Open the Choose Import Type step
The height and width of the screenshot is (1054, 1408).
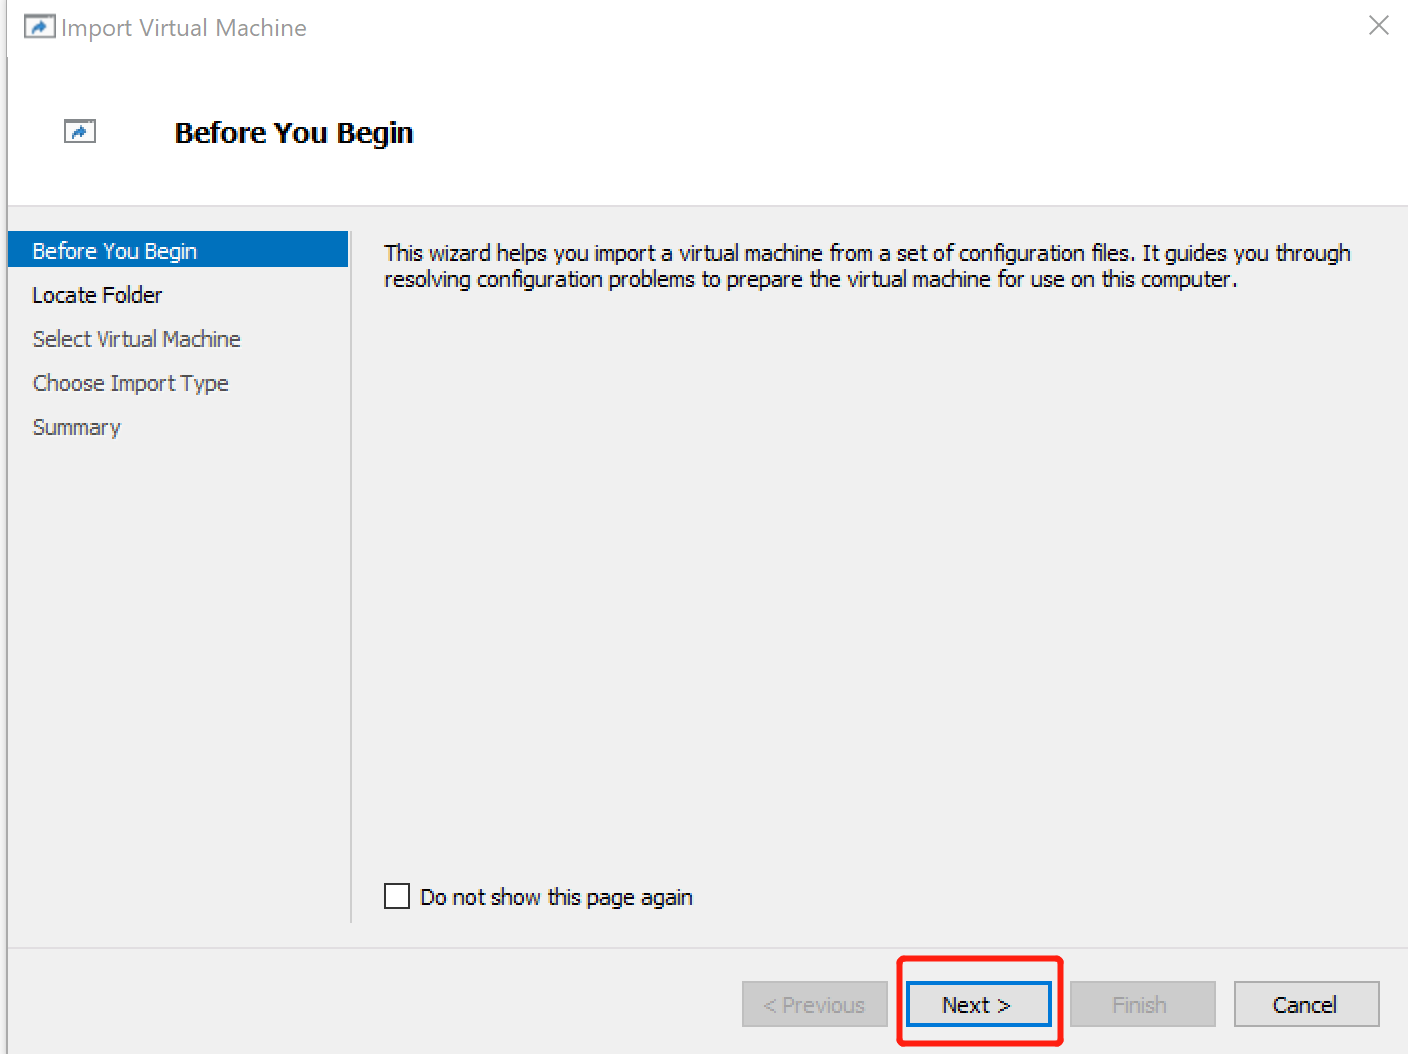[131, 383]
